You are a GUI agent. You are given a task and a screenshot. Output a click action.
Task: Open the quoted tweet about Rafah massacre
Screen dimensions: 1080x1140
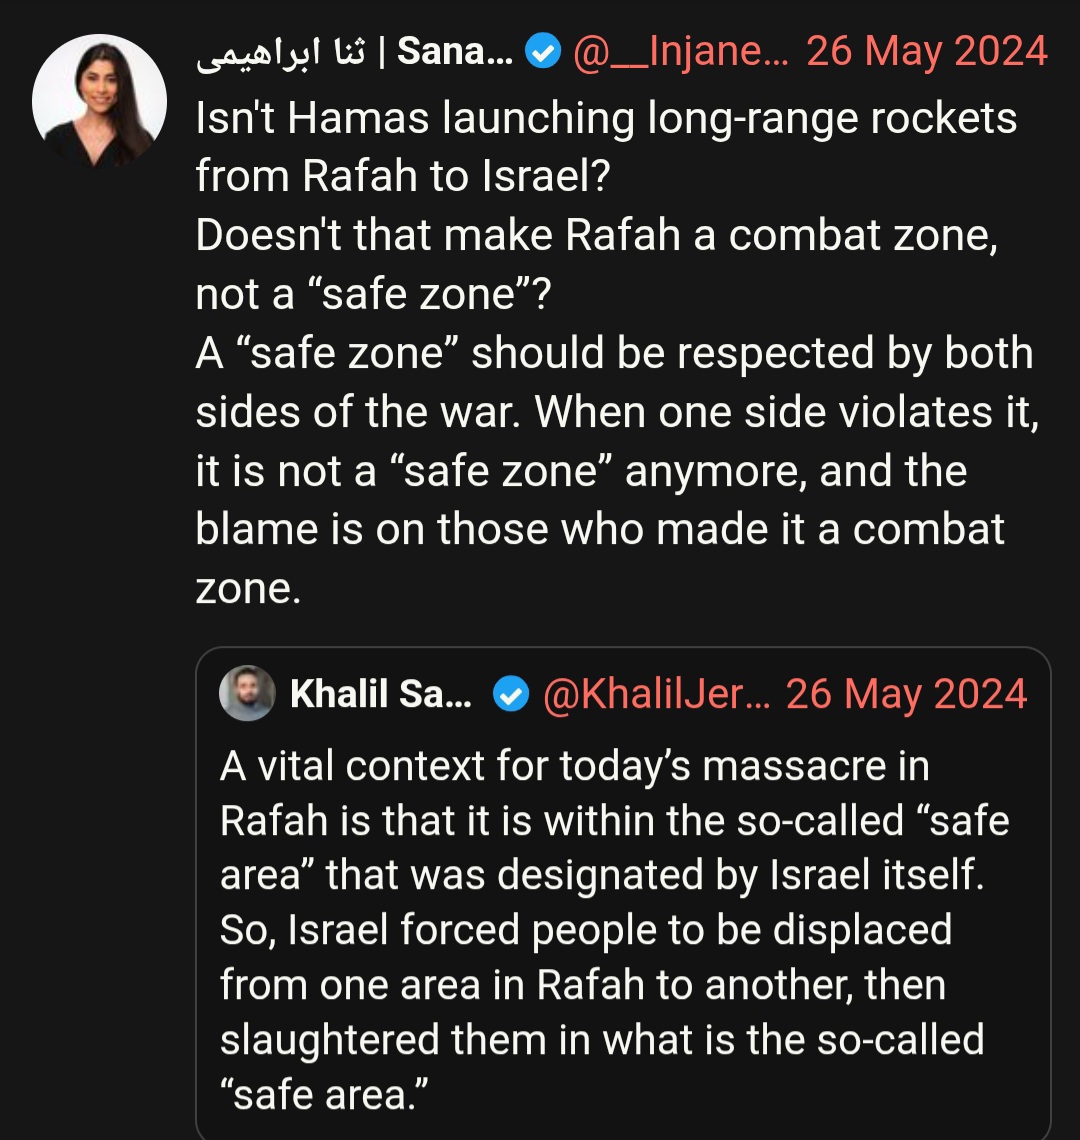tap(623, 894)
